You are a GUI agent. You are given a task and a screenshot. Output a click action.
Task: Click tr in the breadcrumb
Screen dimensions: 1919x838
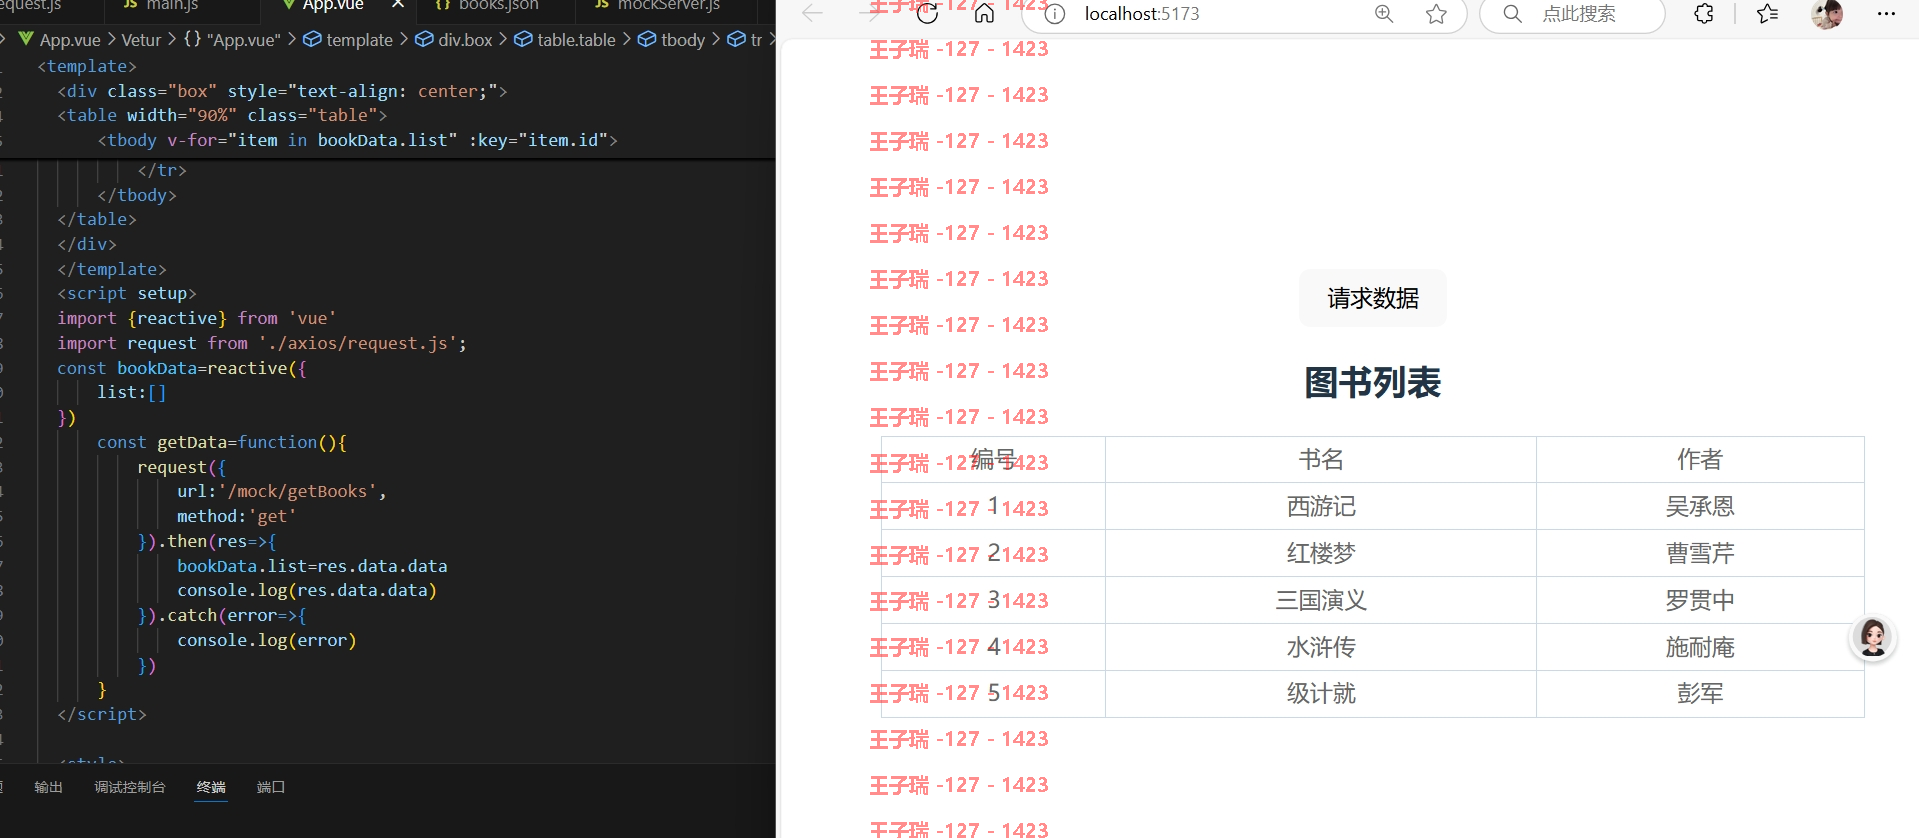[746, 40]
